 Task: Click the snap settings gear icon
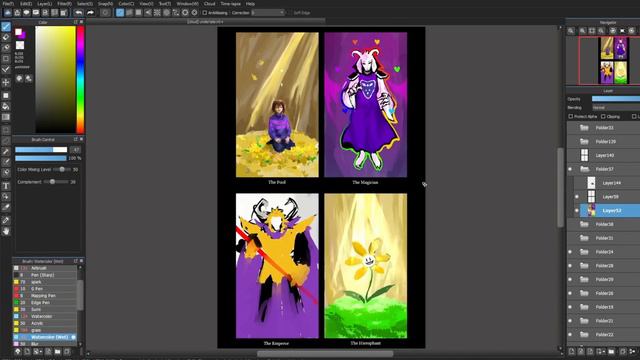195,13
